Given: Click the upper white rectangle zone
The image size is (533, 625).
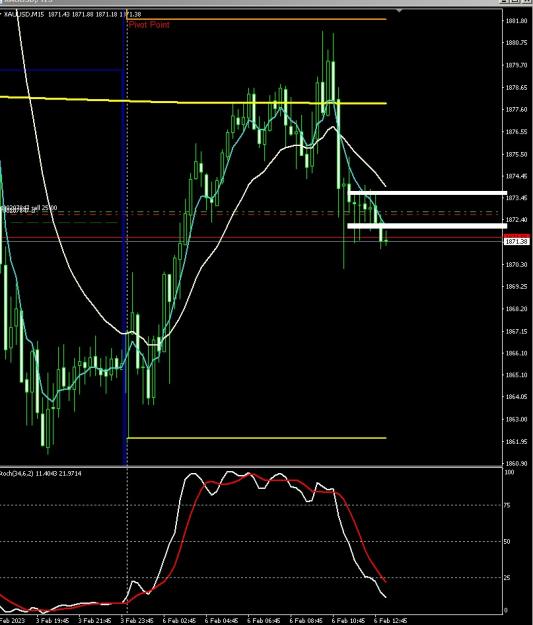Looking at the screenshot, I should (x=427, y=193).
